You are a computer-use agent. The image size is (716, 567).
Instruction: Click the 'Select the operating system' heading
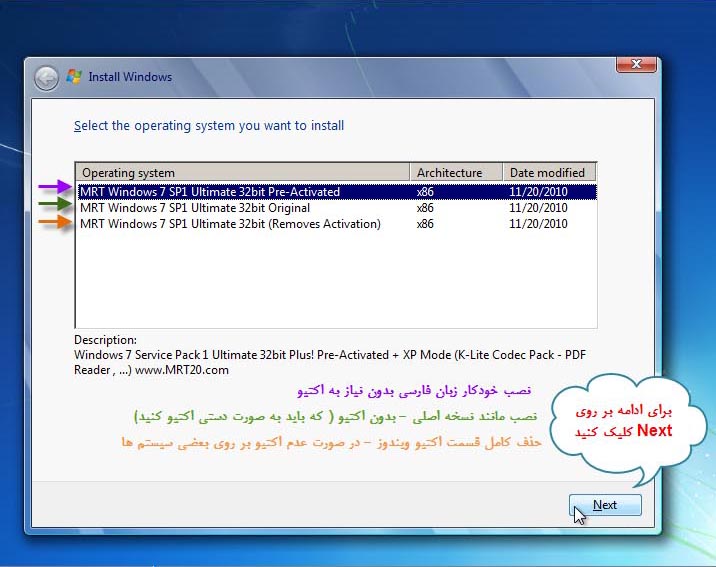[209, 126]
